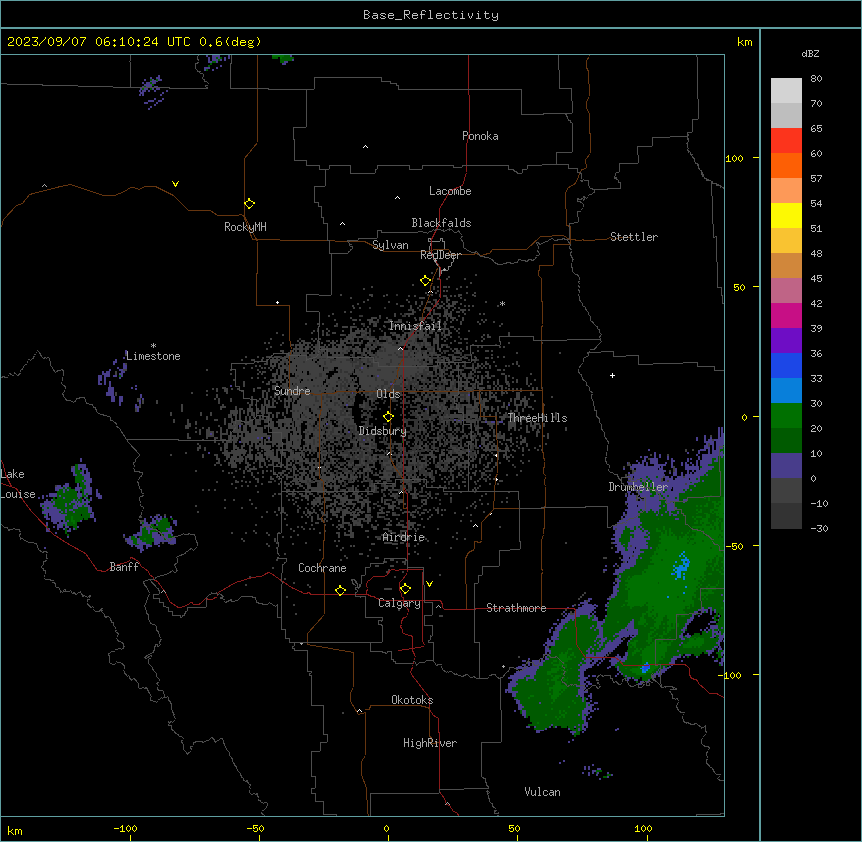Click the Strathmore label
862x842 pixels.
point(516,608)
